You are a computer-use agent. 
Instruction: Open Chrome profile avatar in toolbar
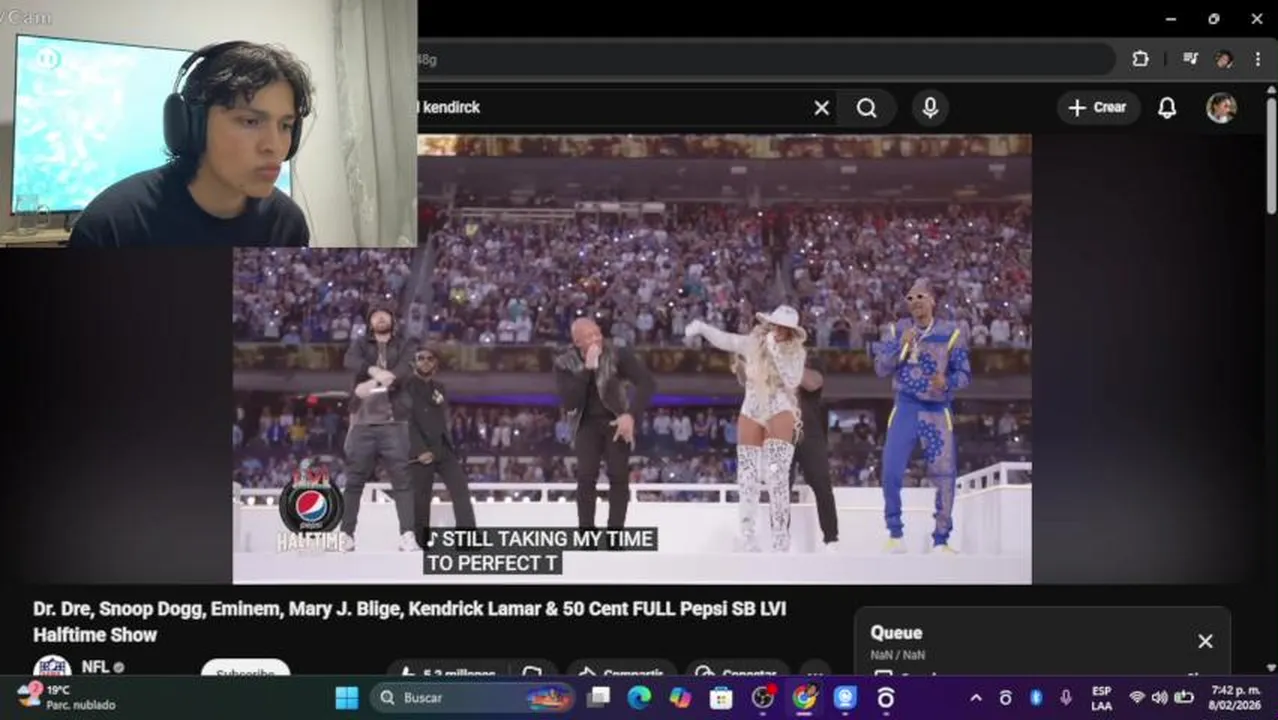pos(1224,59)
